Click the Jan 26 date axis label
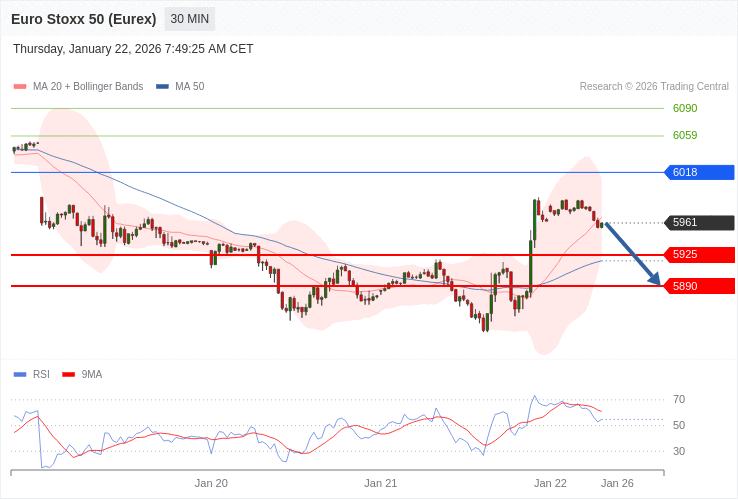Viewport: 738px width, 500px height. click(x=617, y=483)
